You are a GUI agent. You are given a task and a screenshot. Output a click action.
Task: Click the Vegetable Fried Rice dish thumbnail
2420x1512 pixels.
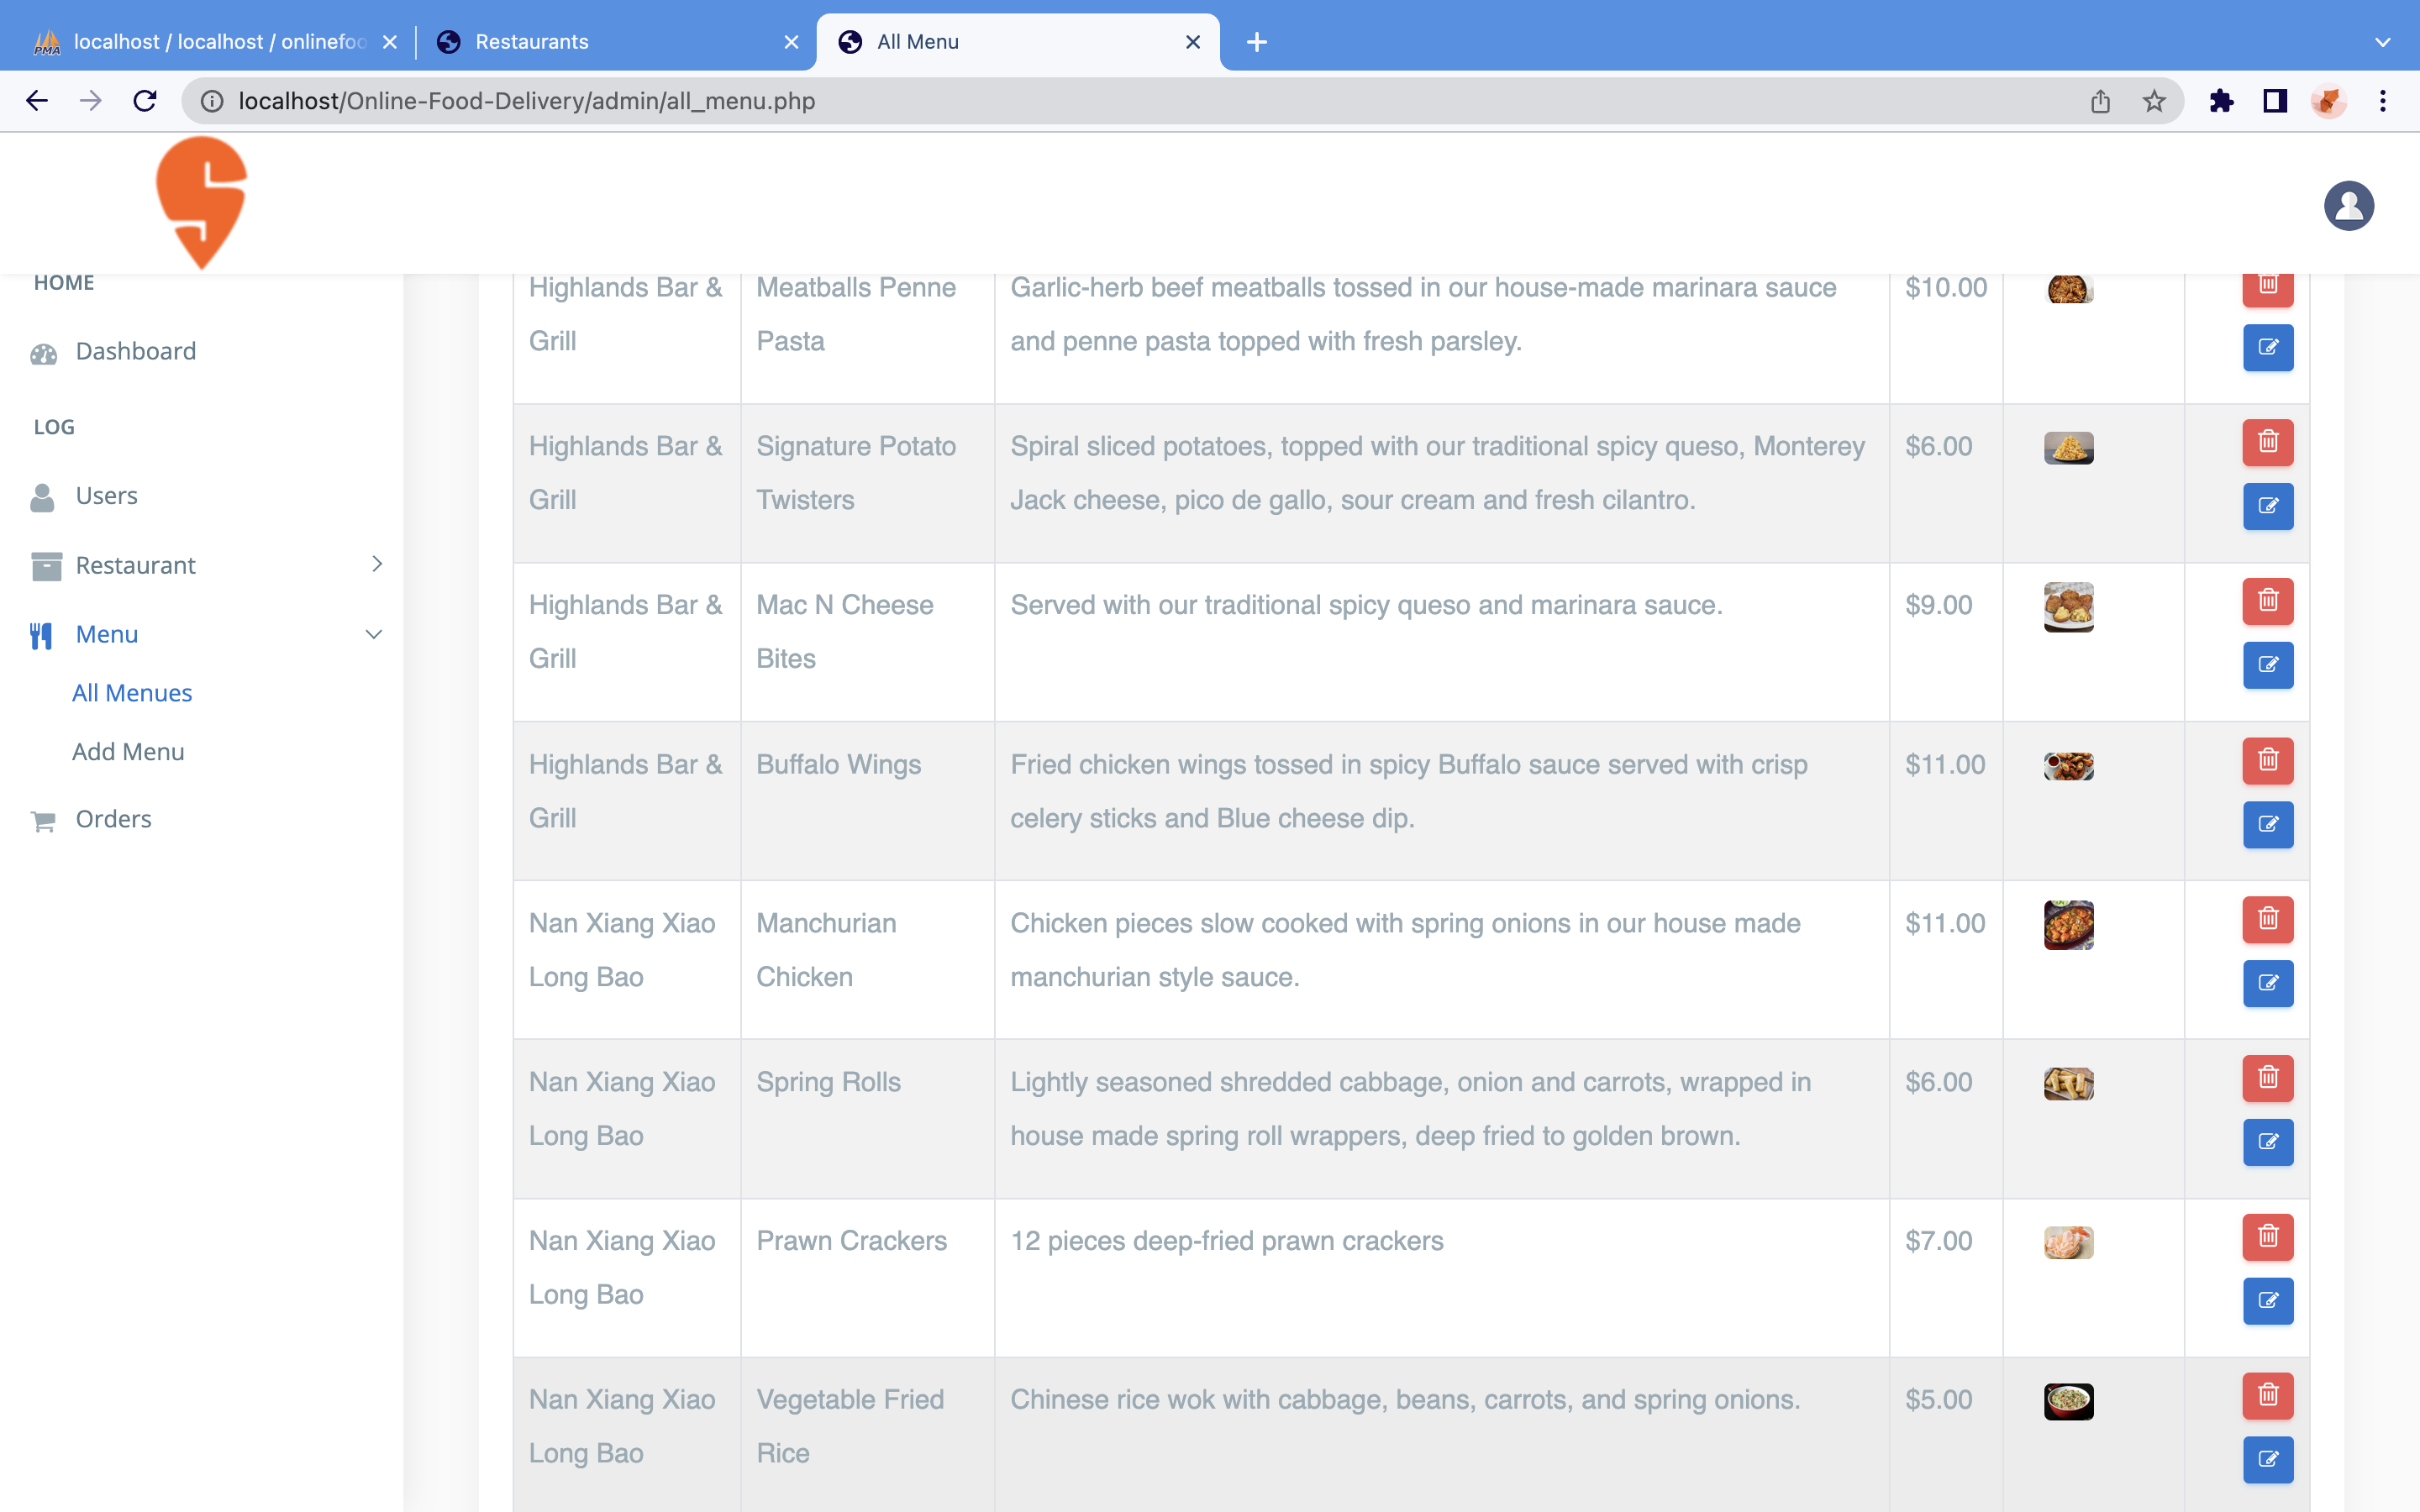2068,1401
